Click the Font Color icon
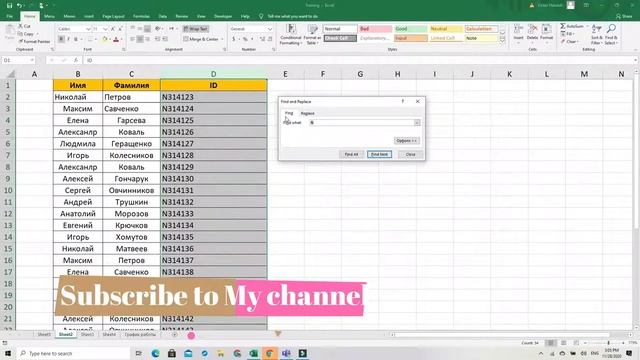The image size is (640, 360). pos(116,40)
